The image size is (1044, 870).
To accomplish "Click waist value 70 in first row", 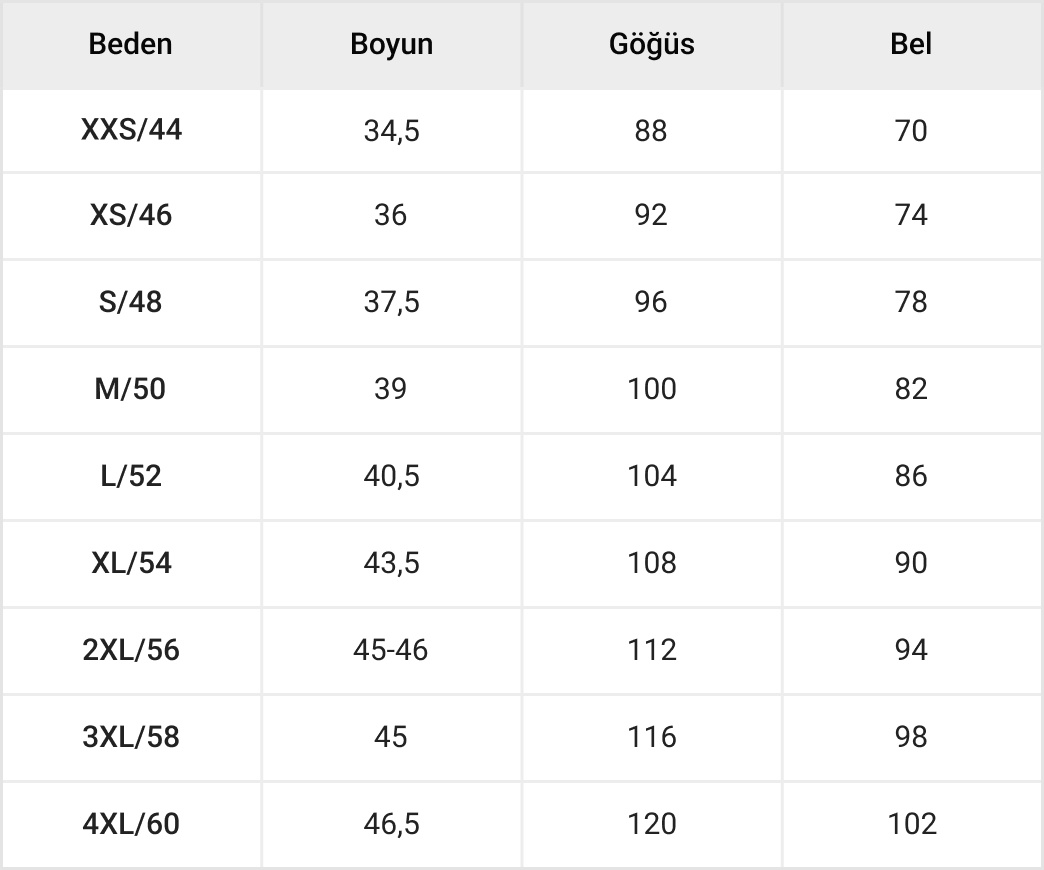I will (911, 131).
